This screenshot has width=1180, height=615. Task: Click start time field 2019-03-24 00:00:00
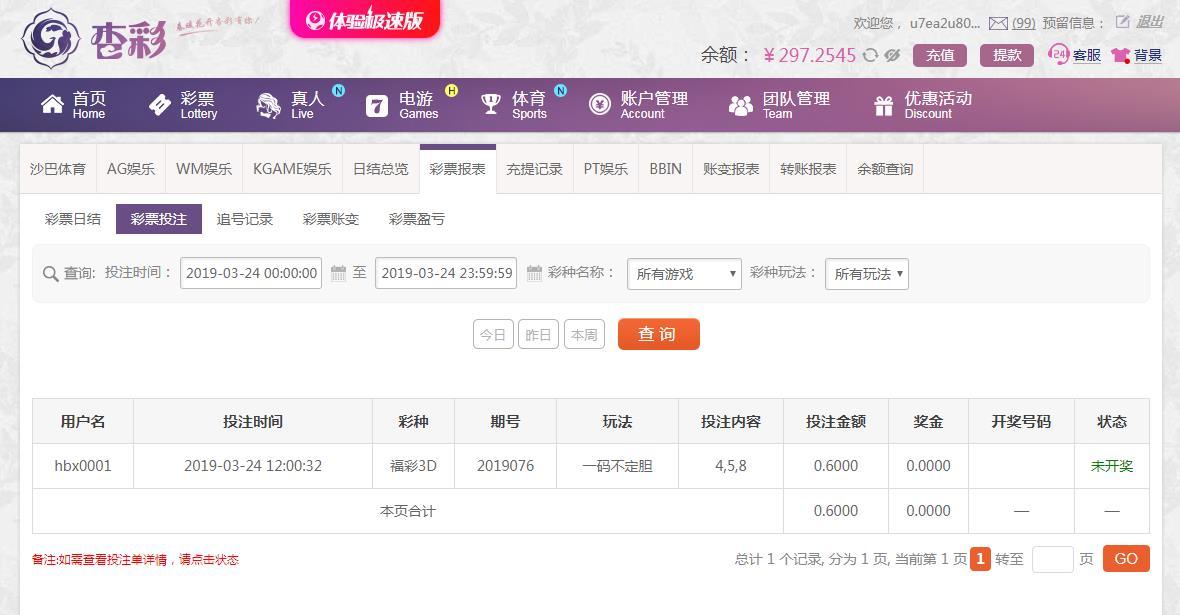251,273
